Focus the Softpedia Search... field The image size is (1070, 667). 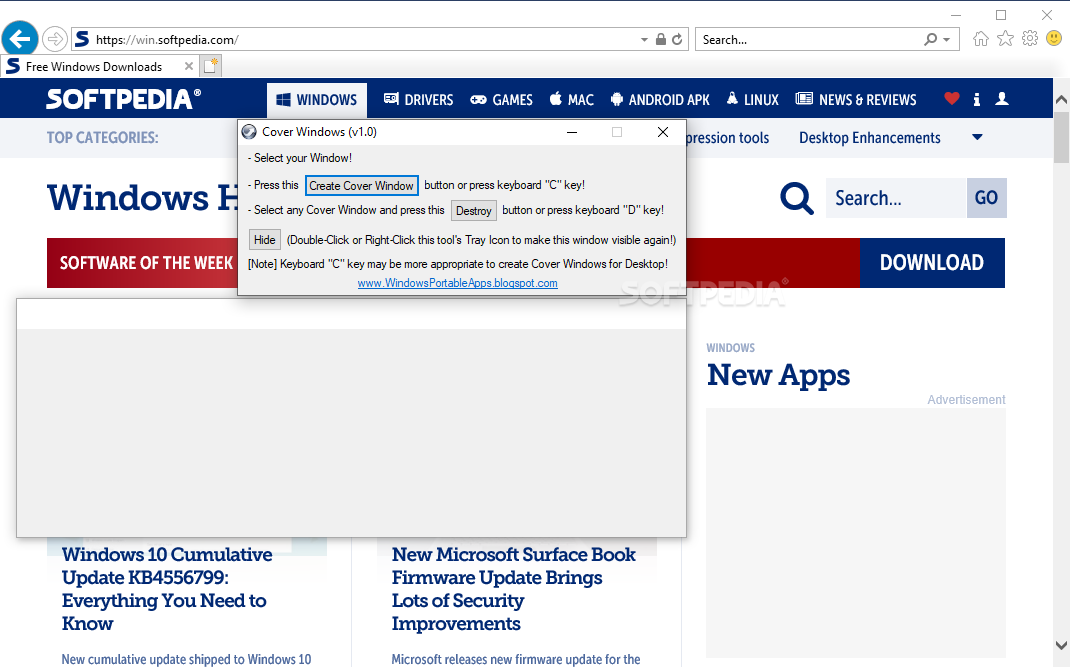(896, 198)
